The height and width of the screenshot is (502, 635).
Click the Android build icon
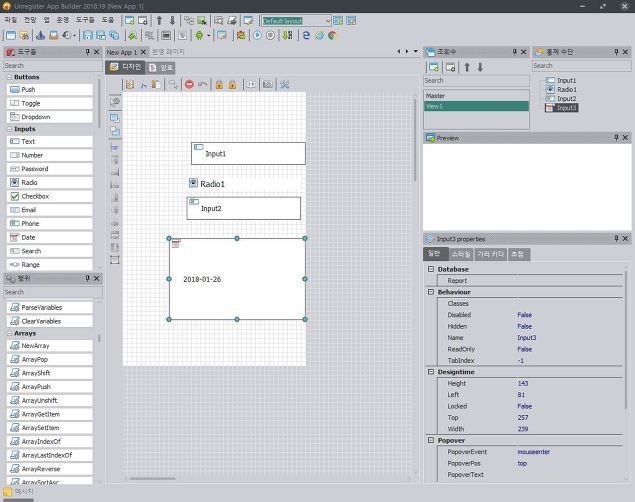click(199, 36)
